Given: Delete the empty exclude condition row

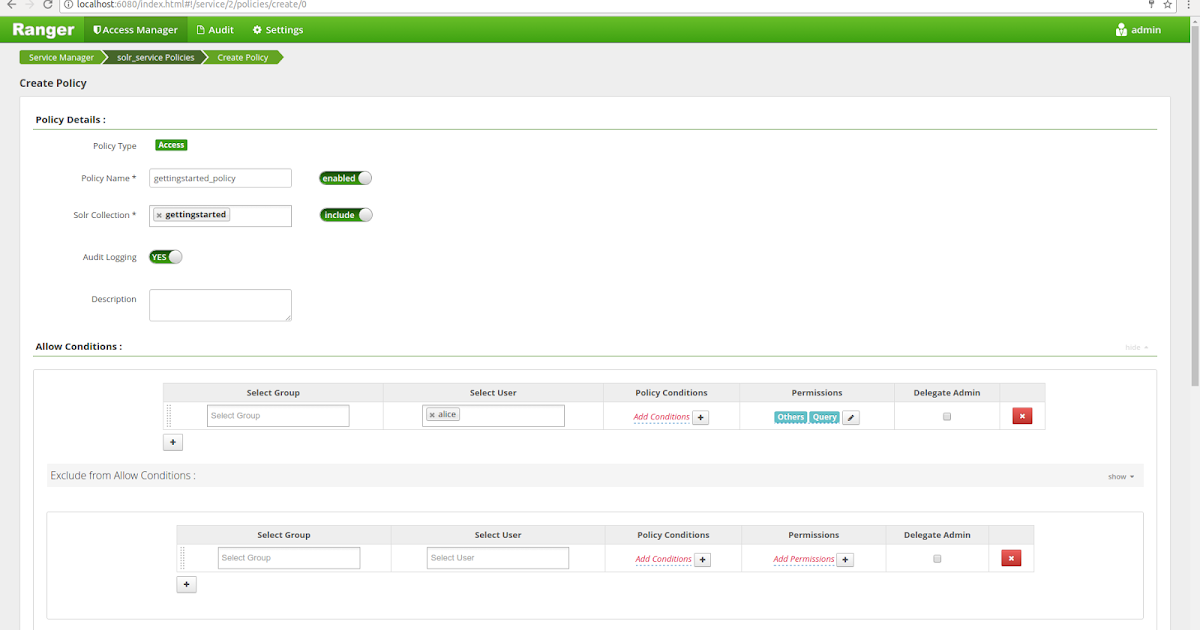Looking at the screenshot, I should pos(1010,557).
